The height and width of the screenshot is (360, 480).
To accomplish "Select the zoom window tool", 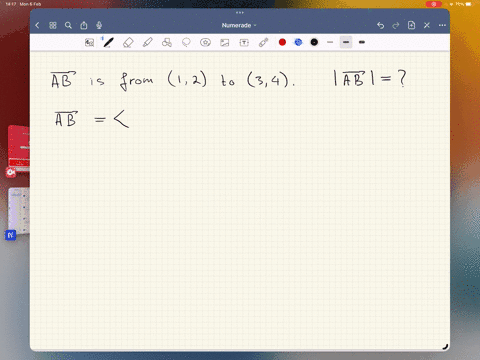I will [x=89, y=42].
